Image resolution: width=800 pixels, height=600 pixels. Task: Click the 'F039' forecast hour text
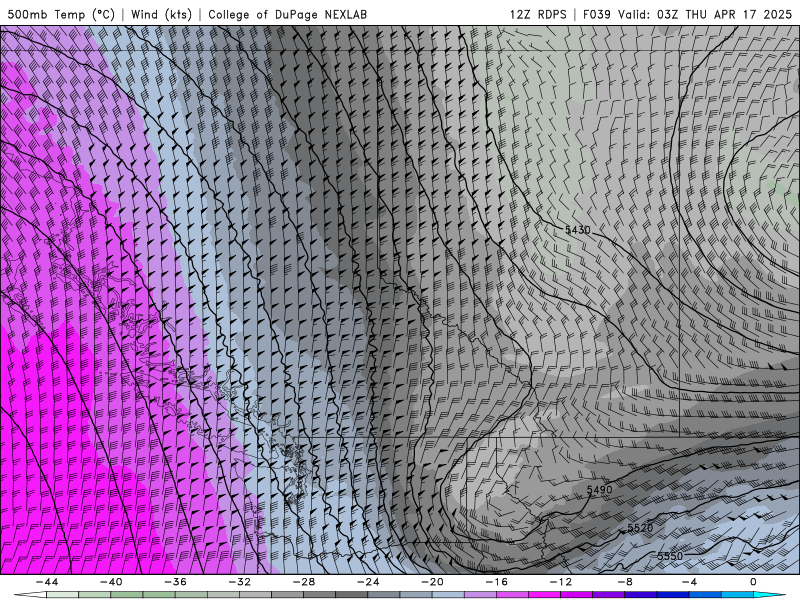[x=596, y=14]
